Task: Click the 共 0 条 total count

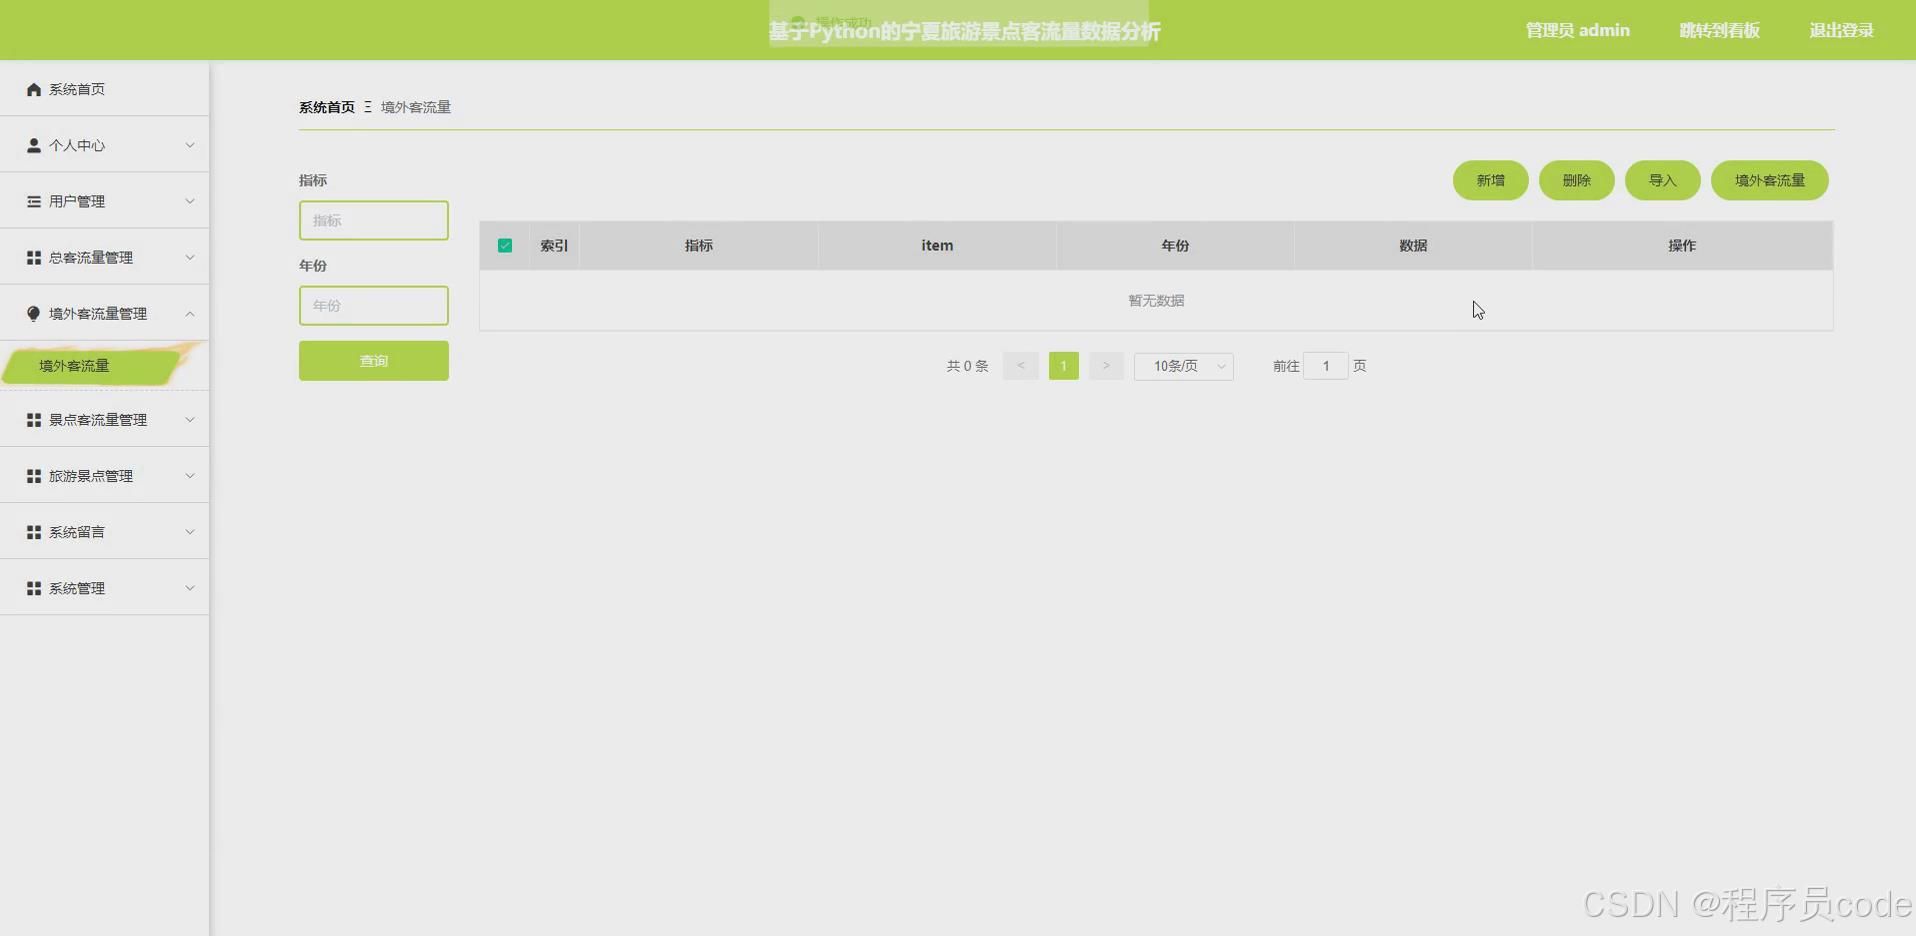Action: pyautogui.click(x=967, y=366)
